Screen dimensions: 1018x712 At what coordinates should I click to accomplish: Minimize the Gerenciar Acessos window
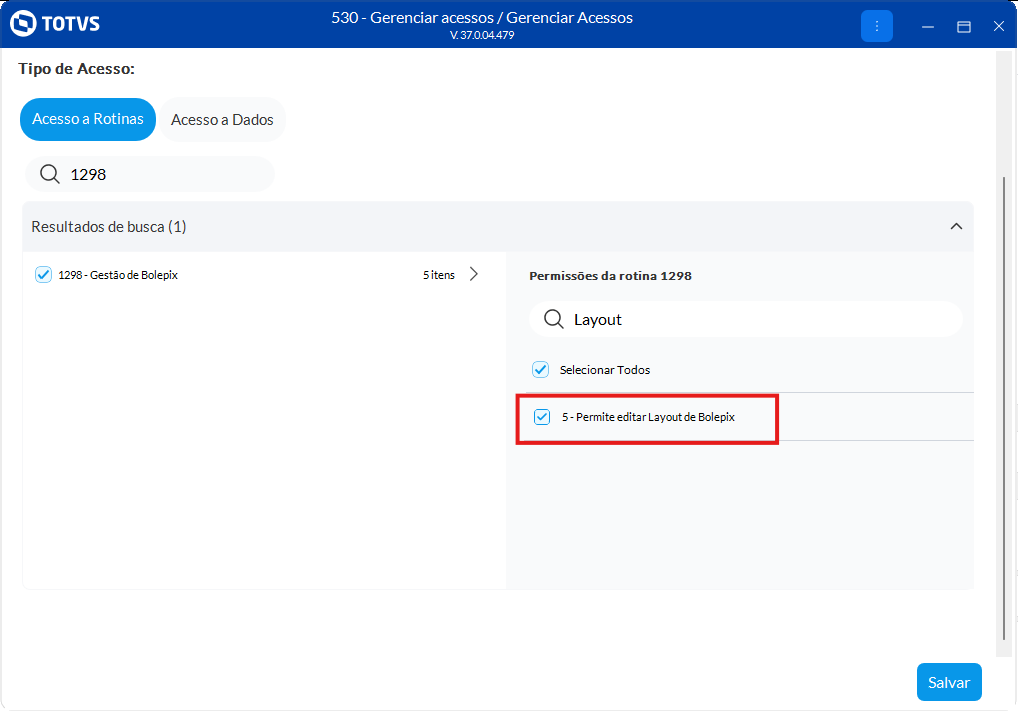pyautogui.click(x=929, y=26)
